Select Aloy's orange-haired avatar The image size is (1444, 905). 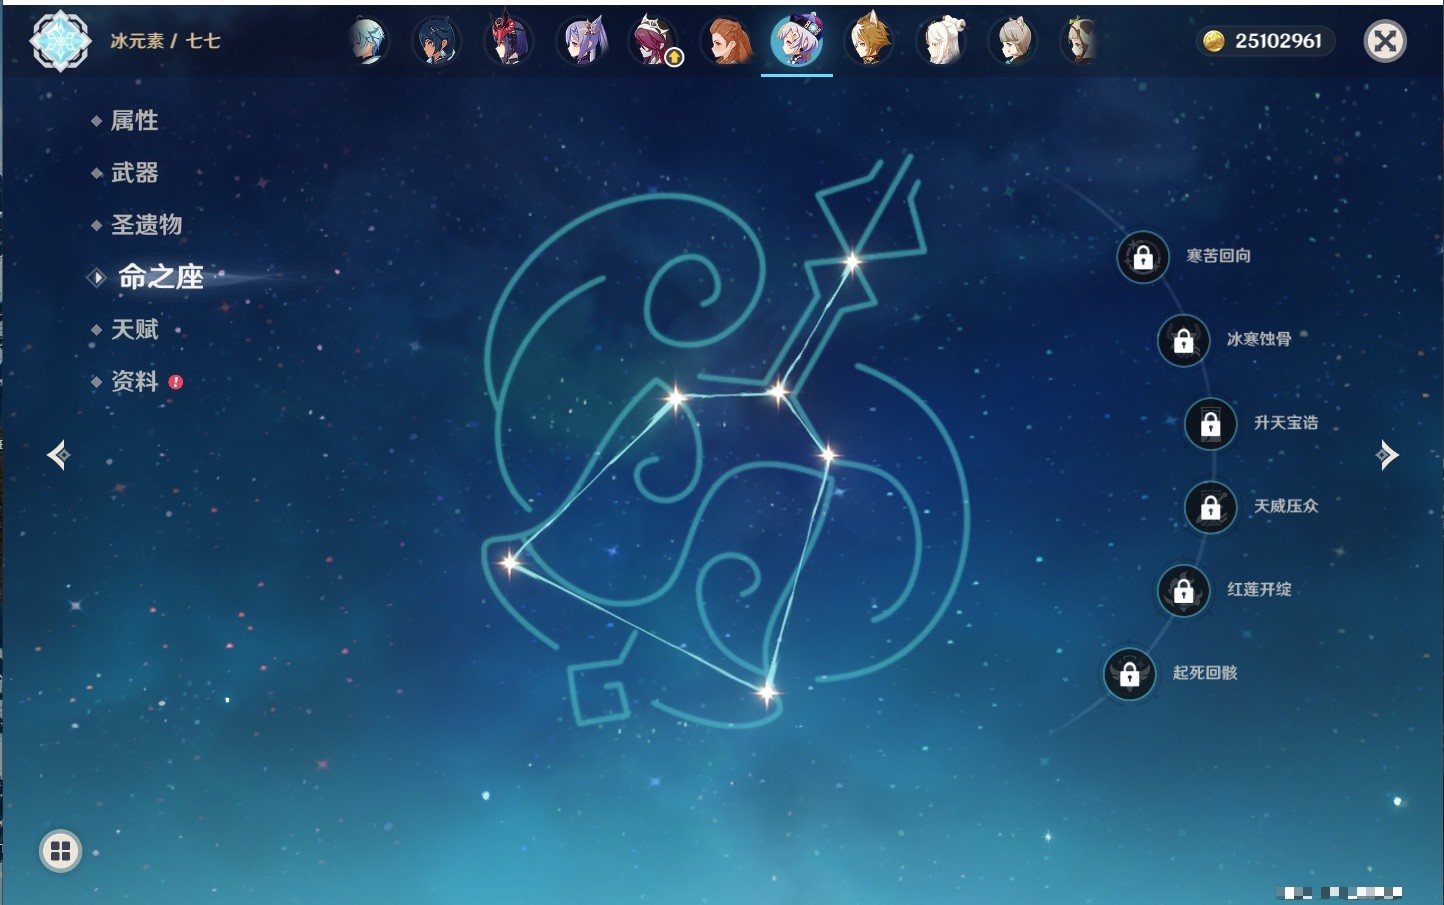(x=726, y=41)
